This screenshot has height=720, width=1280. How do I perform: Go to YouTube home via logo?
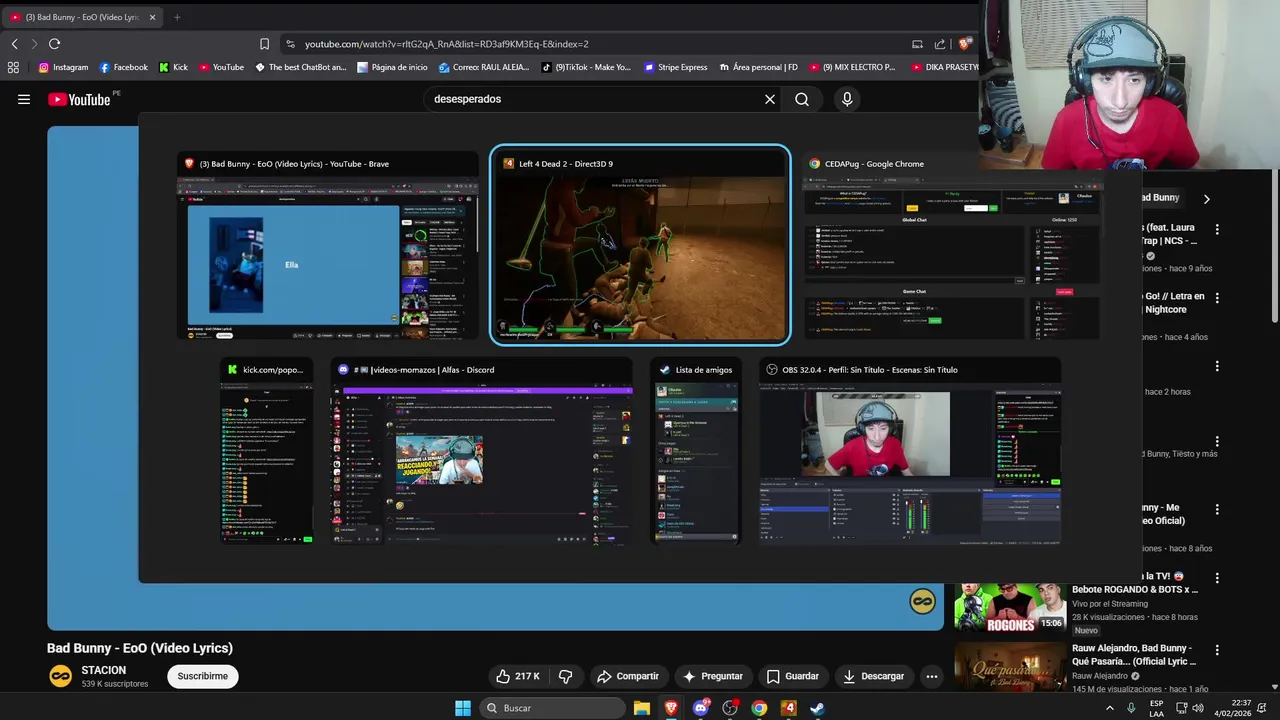pyautogui.click(x=79, y=99)
